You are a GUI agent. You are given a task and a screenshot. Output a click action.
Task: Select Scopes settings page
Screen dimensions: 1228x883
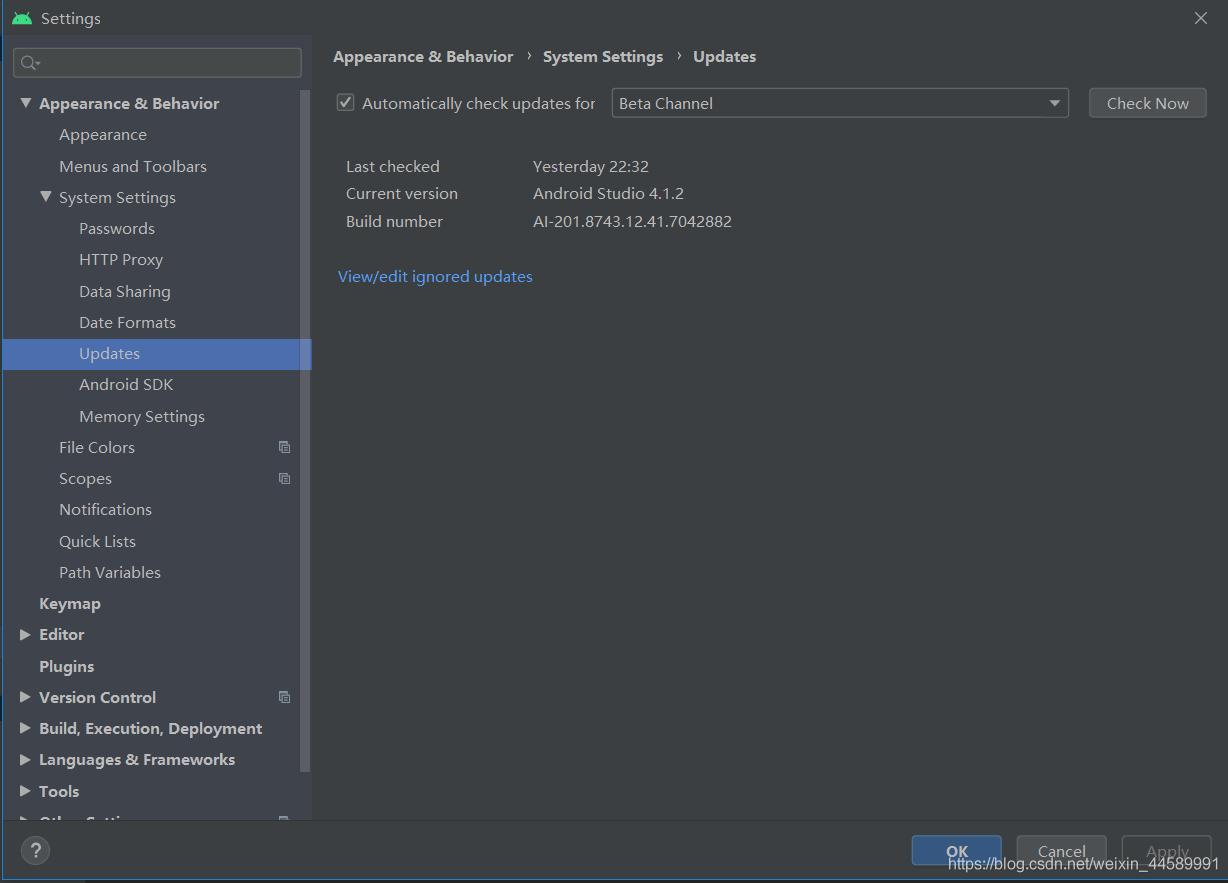pos(85,478)
